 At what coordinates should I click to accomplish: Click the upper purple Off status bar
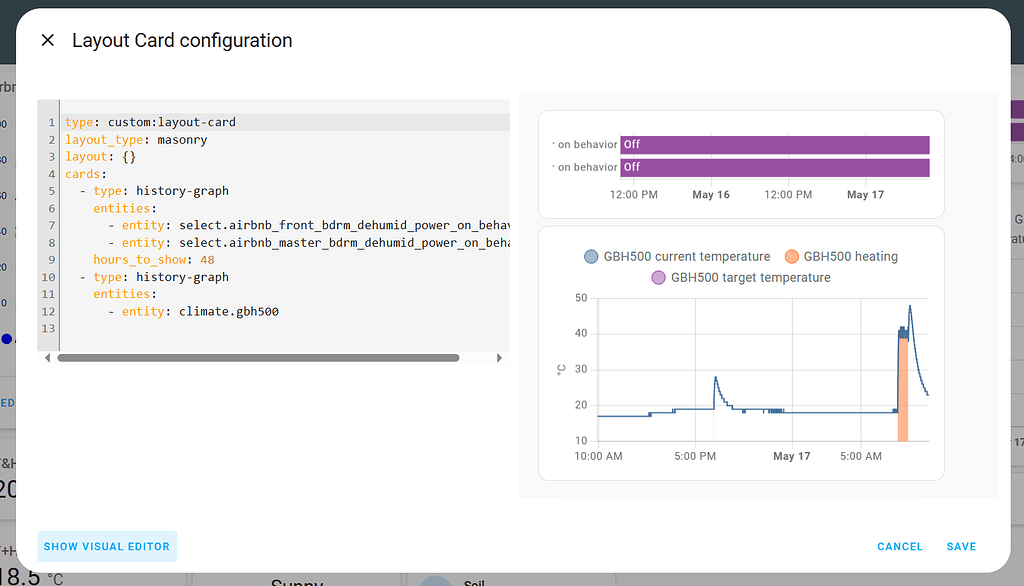(x=775, y=144)
